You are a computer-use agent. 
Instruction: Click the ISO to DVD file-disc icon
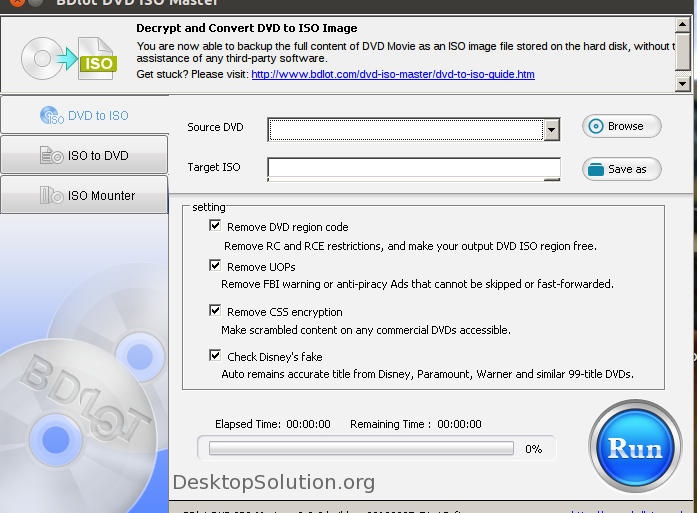[51, 156]
